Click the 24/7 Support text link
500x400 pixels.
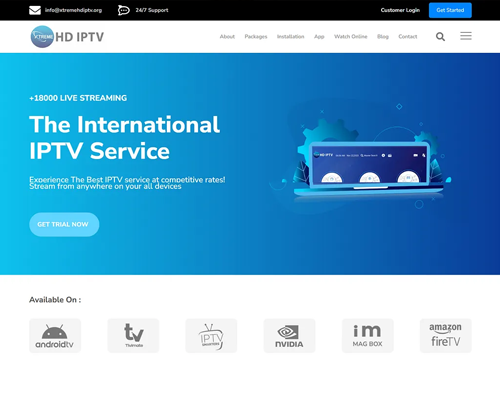[x=152, y=10]
